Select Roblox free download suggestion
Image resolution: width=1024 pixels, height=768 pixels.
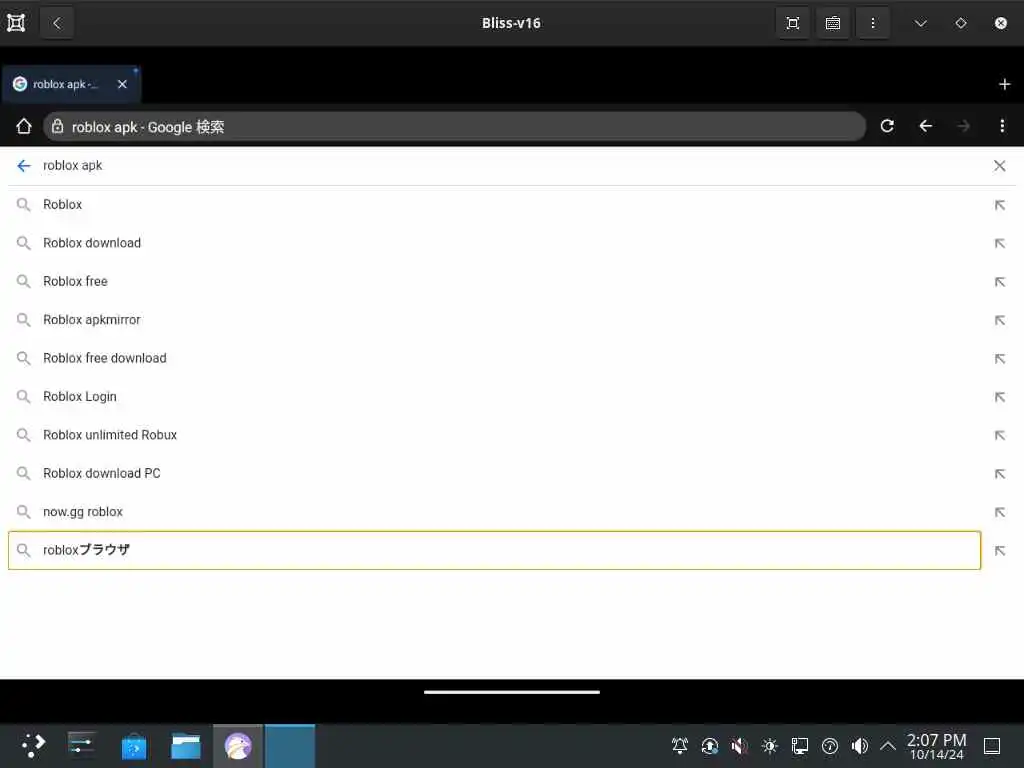pyautogui.click(x=494, y=359)
